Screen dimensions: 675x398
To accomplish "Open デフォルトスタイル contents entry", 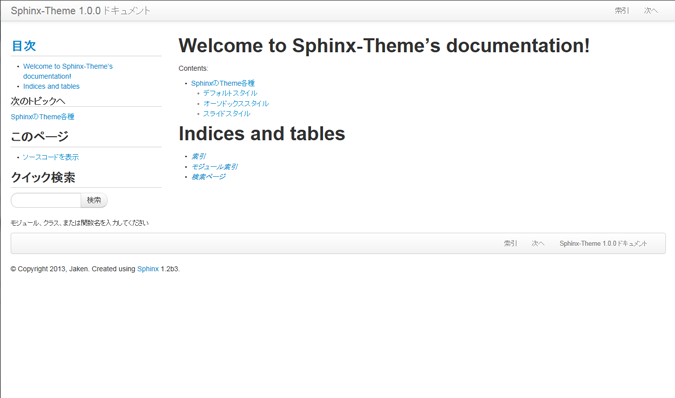I will pos(230,93).
